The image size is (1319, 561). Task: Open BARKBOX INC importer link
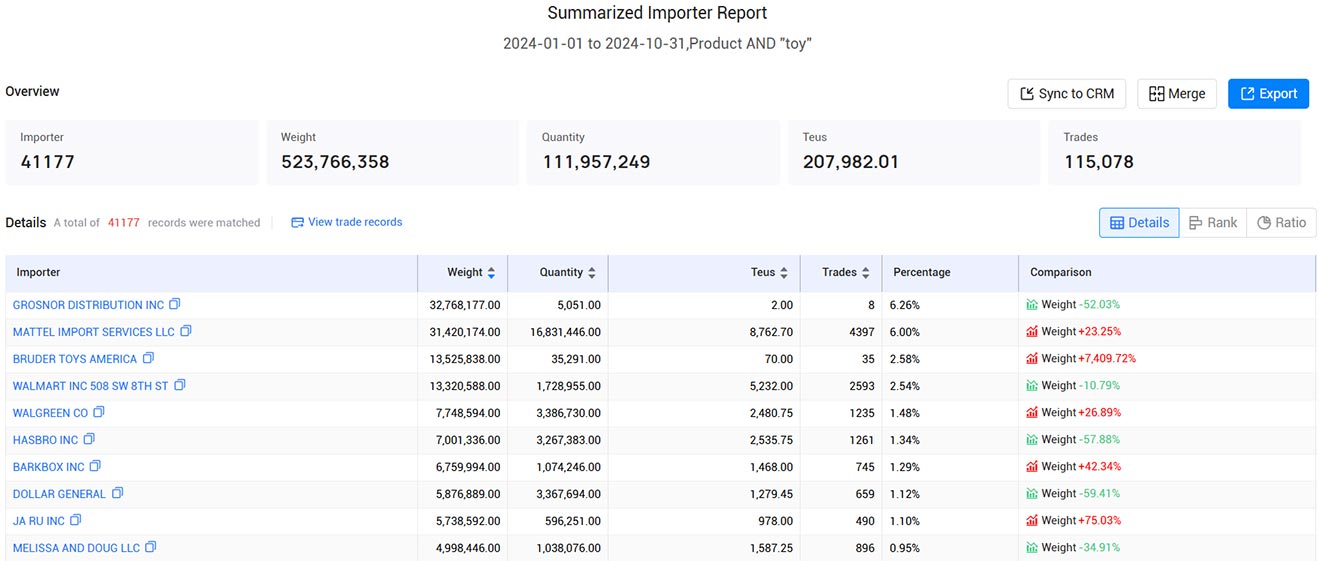pos(49,467)
